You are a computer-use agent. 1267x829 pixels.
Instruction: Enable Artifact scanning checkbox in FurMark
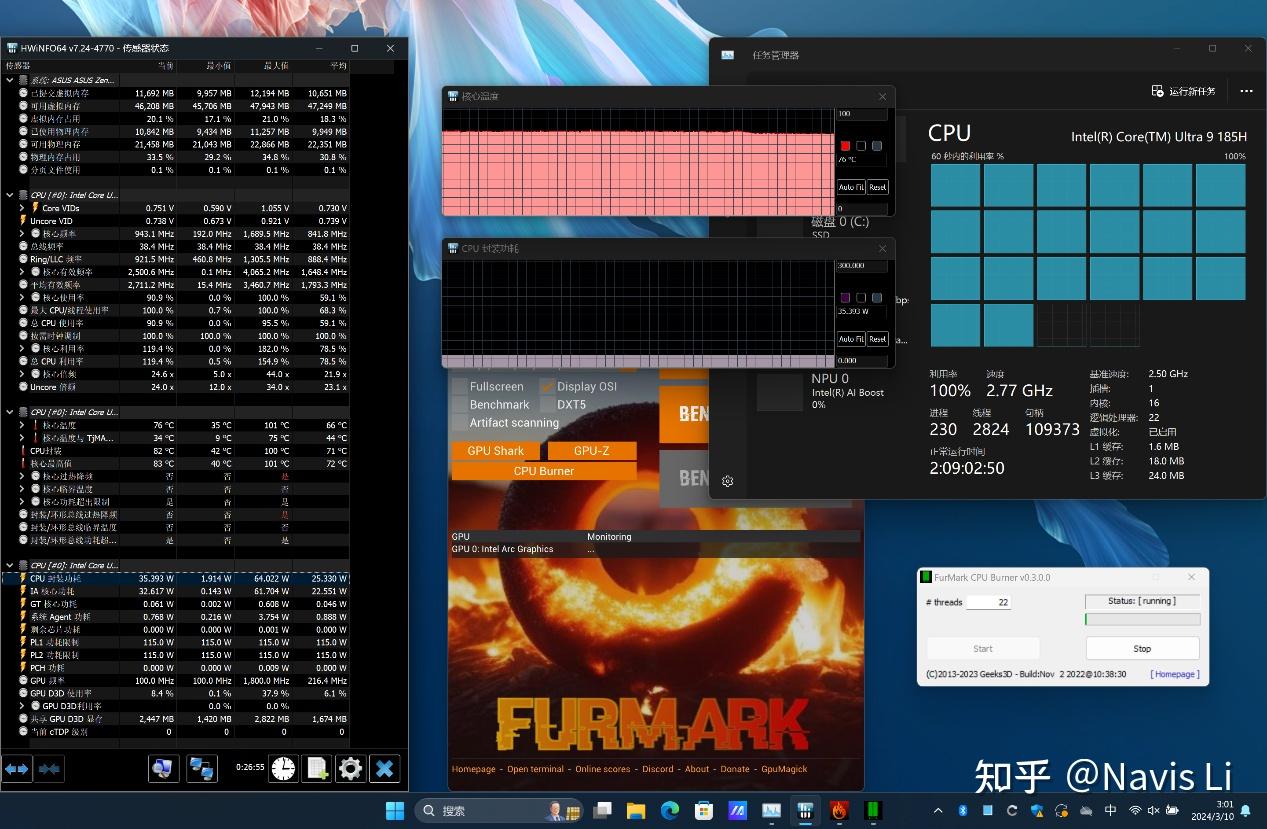click(459, 422)
